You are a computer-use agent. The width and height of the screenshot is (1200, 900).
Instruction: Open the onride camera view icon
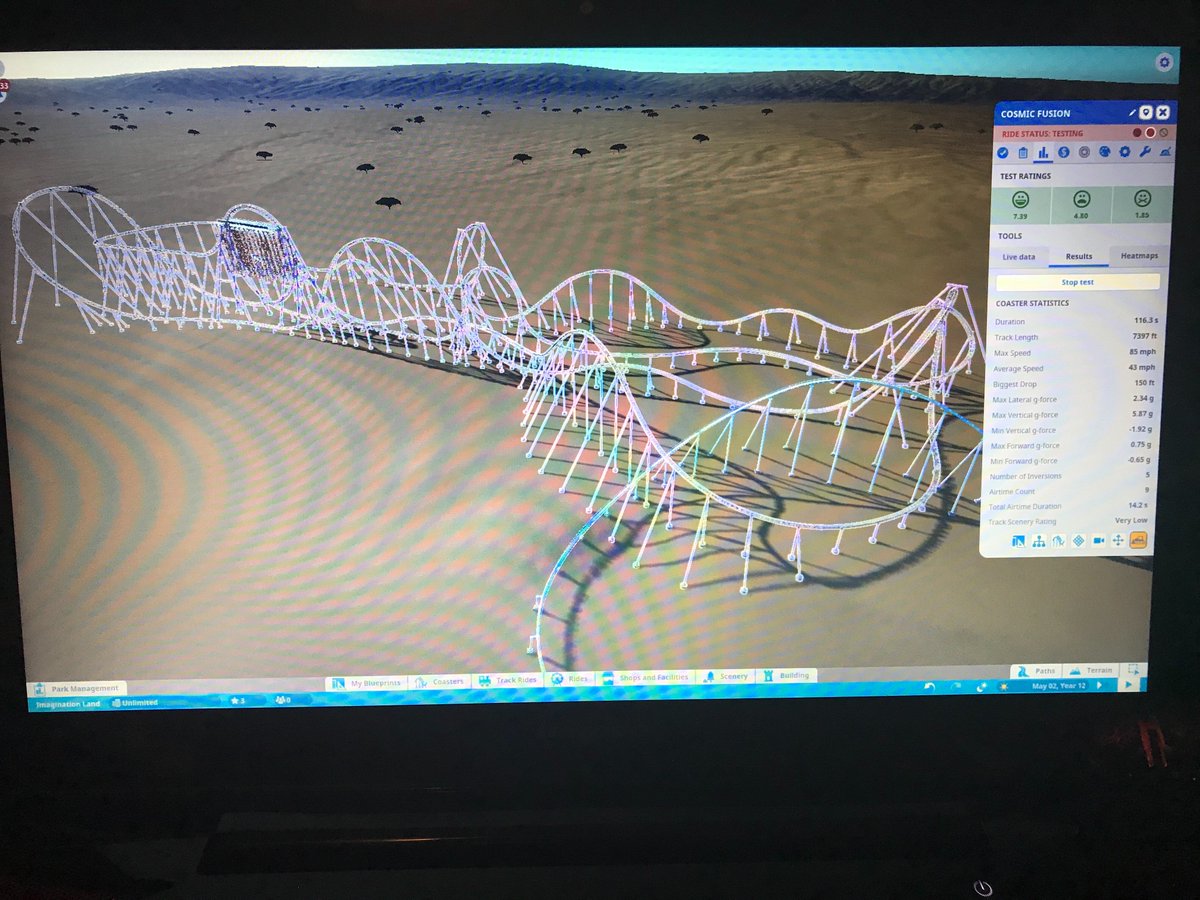tap(1099, 541)
